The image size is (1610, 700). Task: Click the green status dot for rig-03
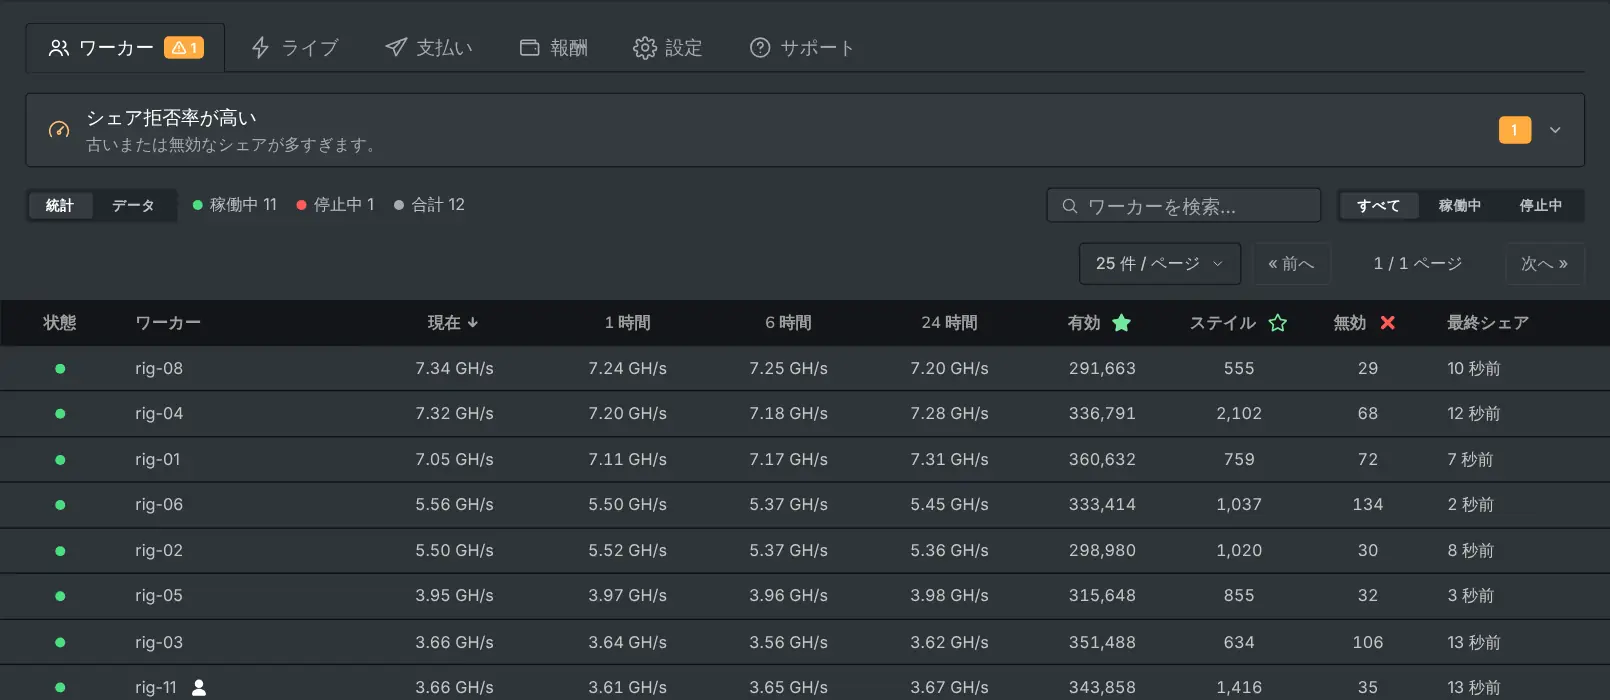pyautogui.click(x=60, y=642)
